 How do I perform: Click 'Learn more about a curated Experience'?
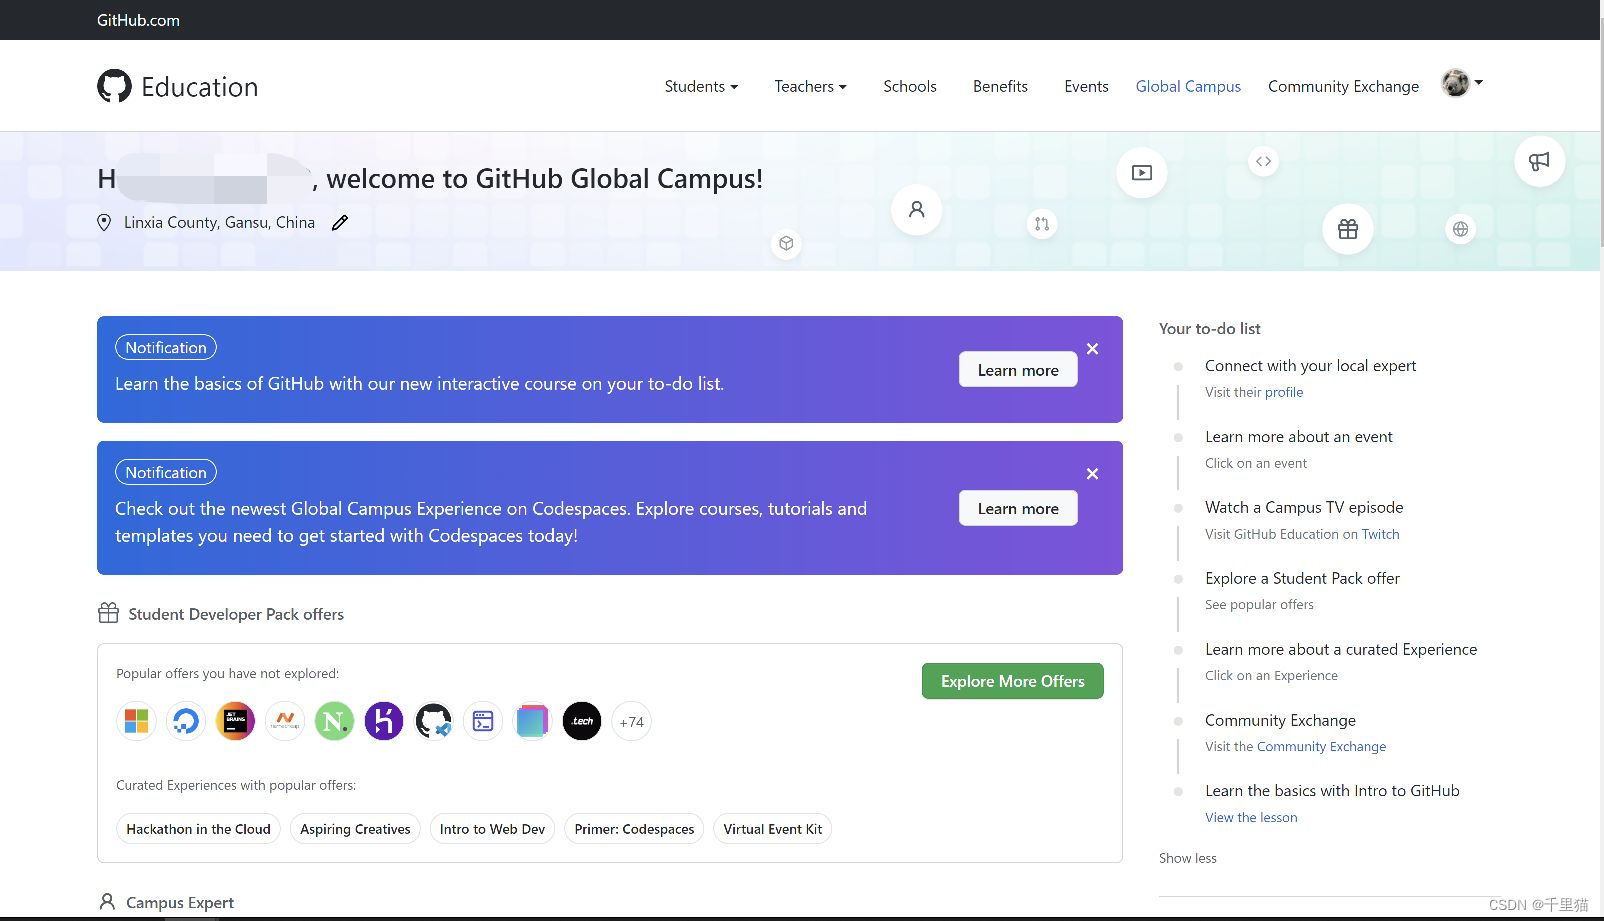1340,649
